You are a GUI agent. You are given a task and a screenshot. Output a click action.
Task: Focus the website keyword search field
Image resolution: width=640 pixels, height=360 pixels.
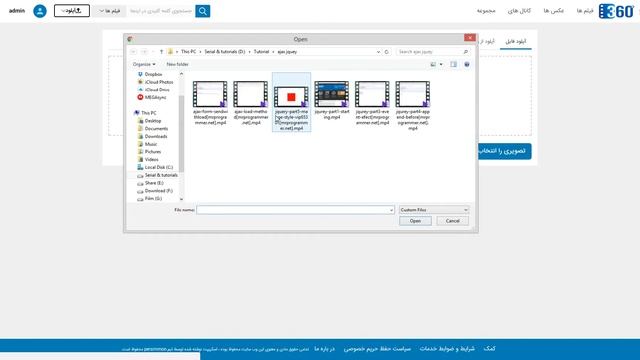[x=160, y=11]
